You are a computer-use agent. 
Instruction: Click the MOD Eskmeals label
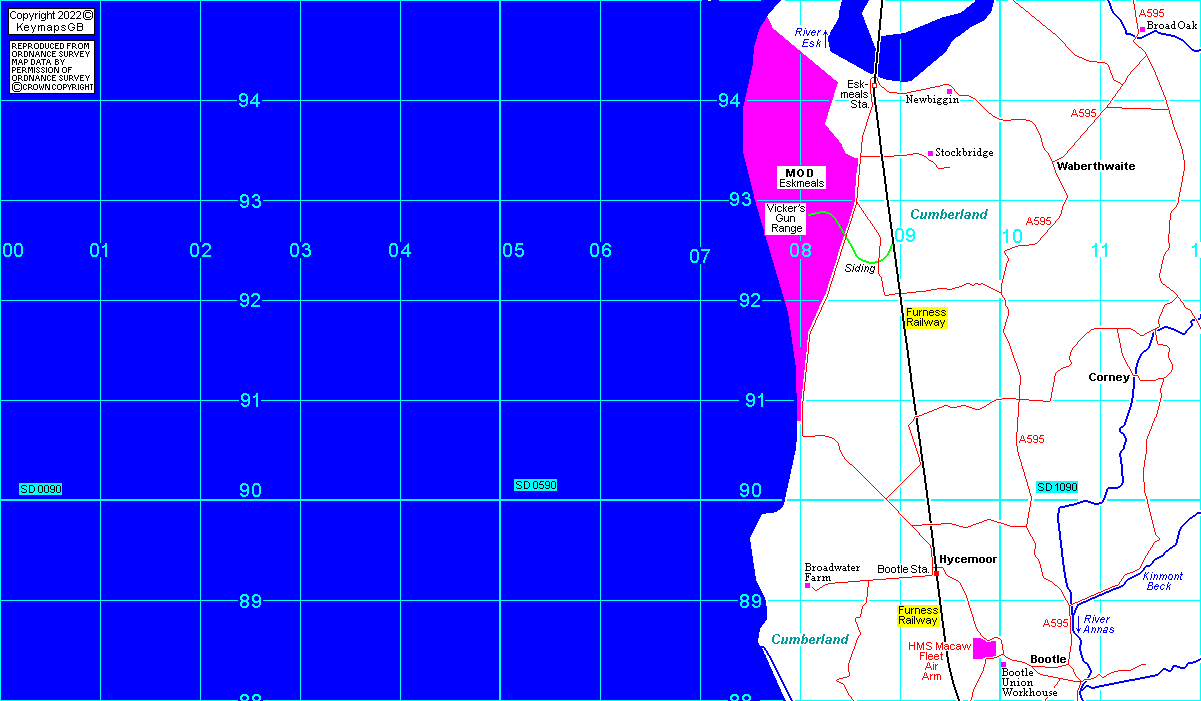click(801, 178)
